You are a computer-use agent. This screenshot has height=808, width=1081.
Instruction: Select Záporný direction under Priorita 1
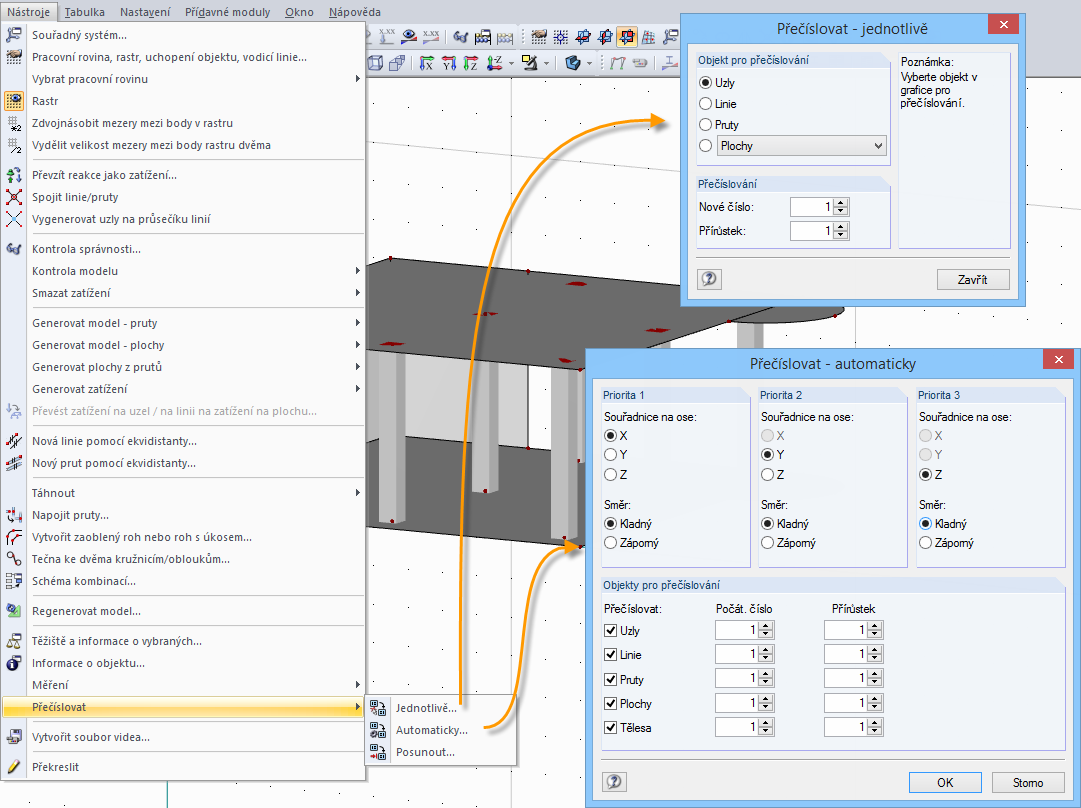coord(610,543)
